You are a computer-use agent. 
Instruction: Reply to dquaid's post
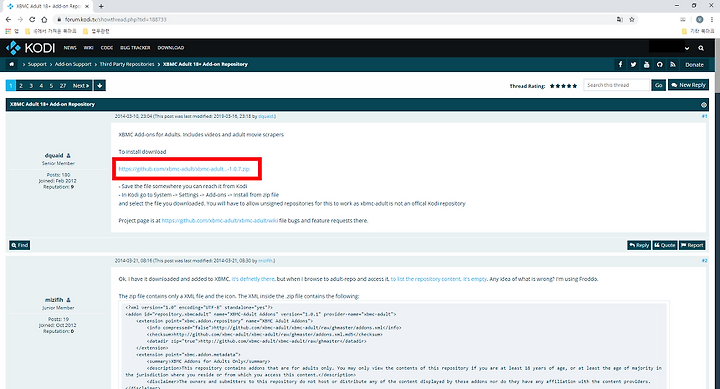(x=639, y=245)
